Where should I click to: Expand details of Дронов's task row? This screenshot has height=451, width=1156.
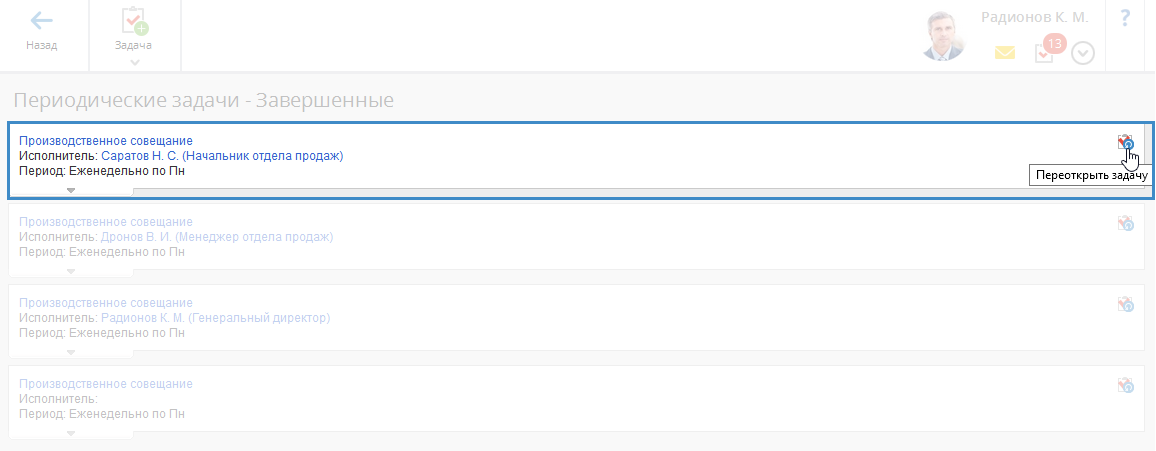tap(70, 271)
